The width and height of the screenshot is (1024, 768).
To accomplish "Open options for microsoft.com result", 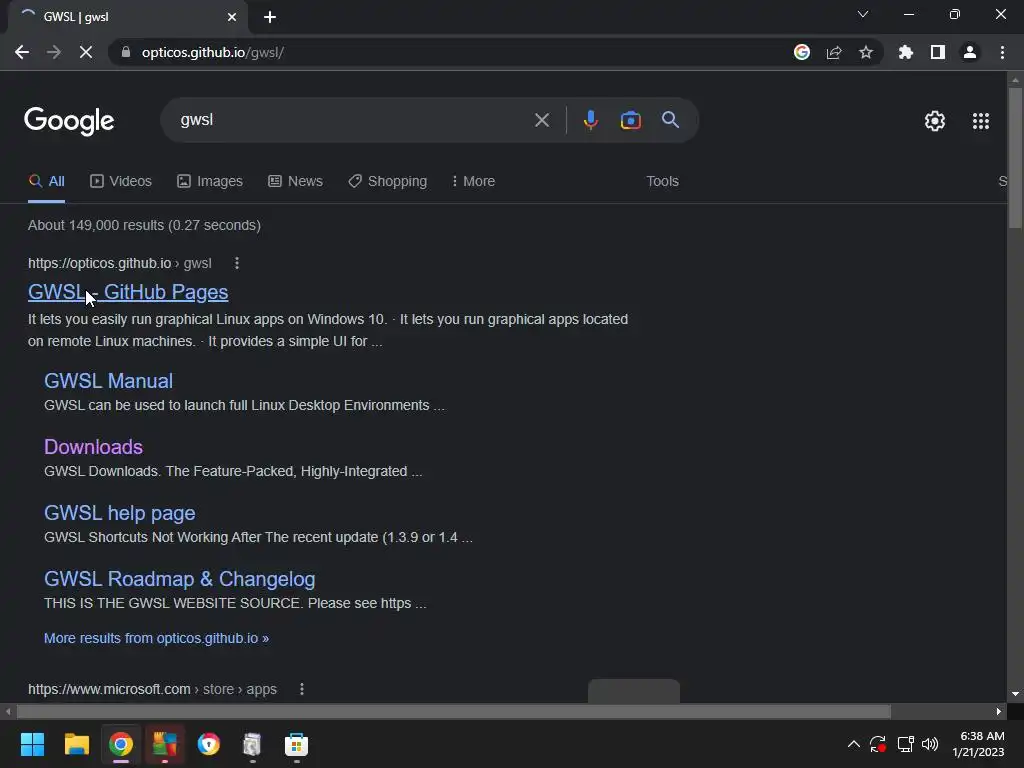I will 301,689.
